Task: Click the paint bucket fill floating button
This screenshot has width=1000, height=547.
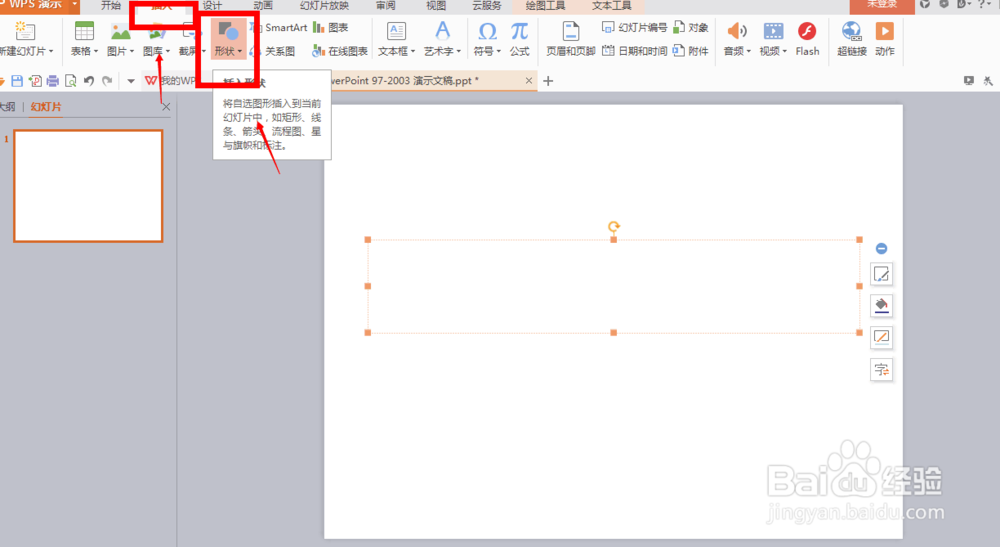Action: (881, 305)
